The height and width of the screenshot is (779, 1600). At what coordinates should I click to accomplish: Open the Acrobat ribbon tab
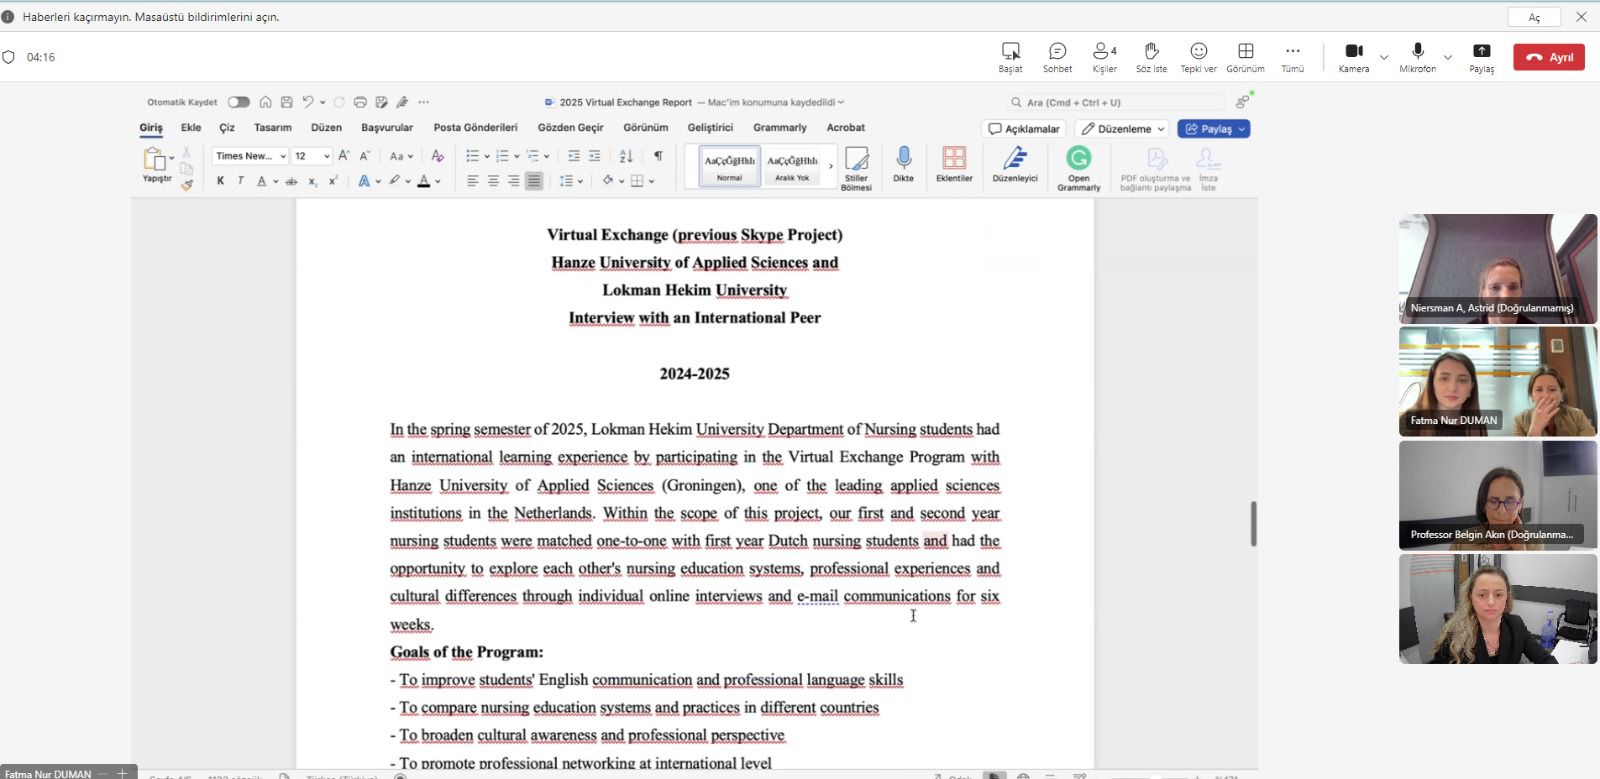pos(846,128)
